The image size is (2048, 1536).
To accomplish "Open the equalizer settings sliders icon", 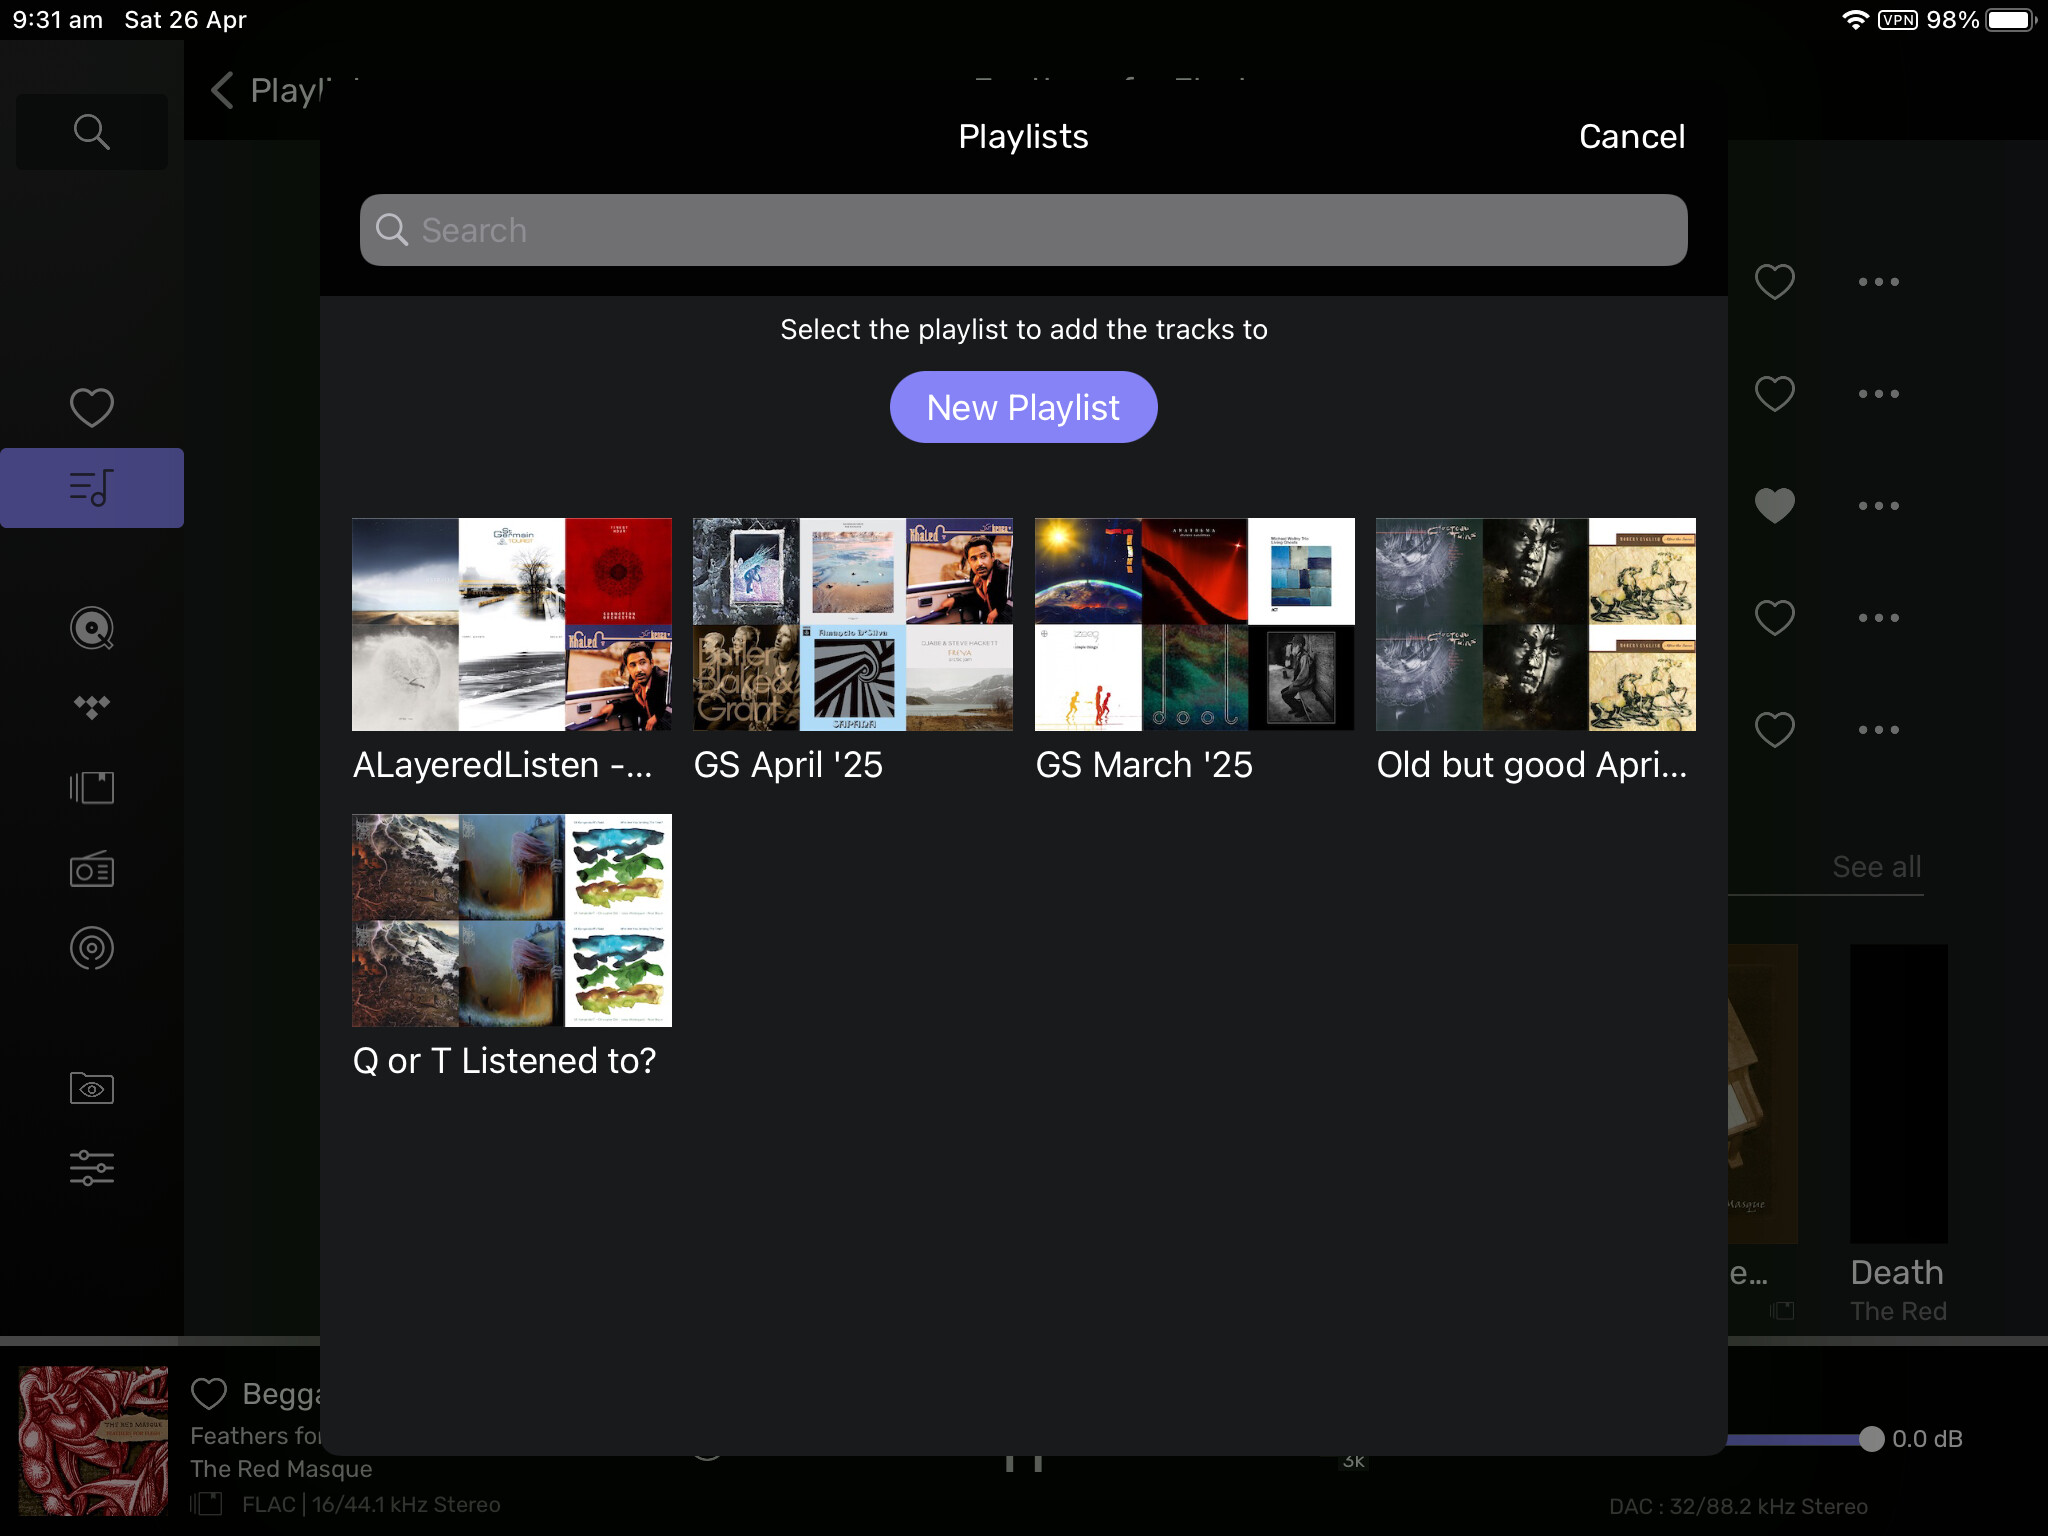I will [91, 1167].
